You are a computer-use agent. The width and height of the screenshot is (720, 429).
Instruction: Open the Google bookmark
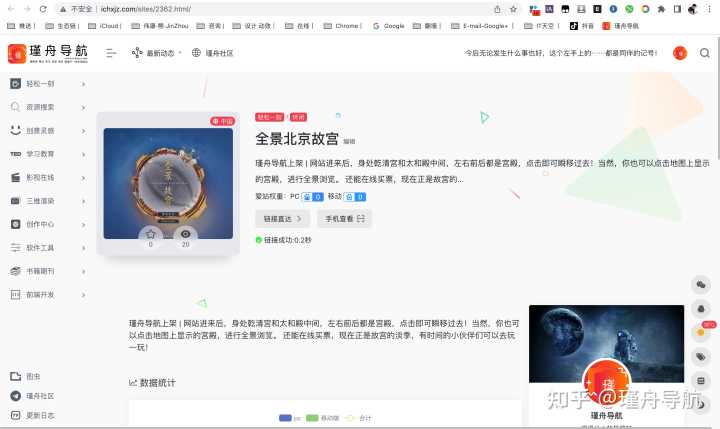coord(388,26)
